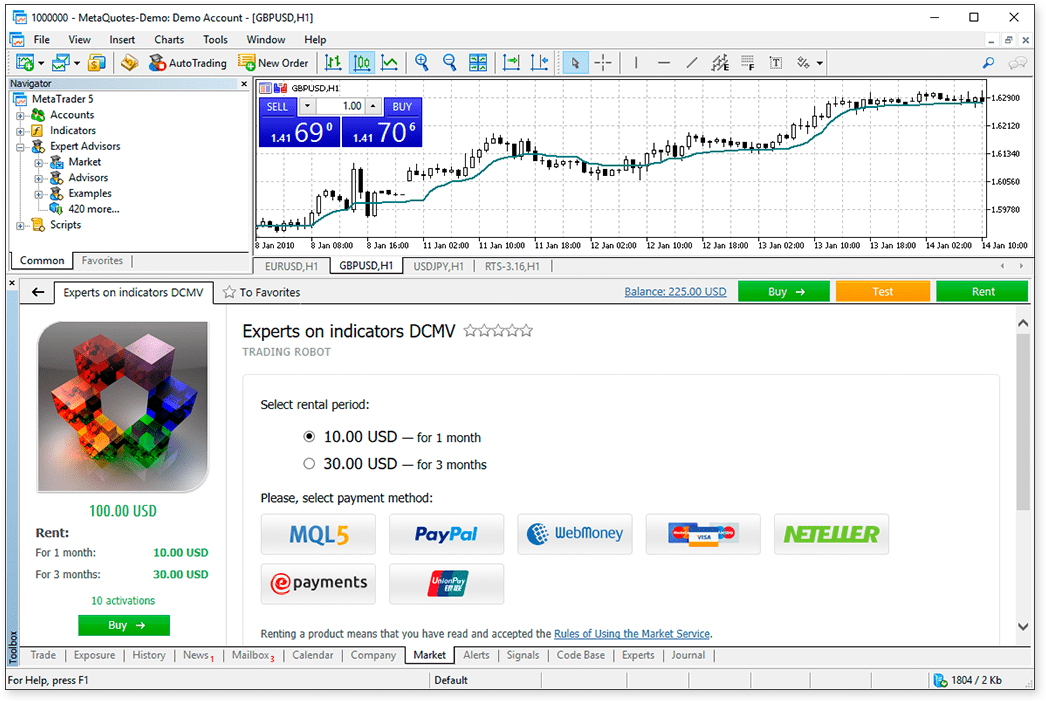This screenshot has height=702, width=1046.
Task: Select the text label tool
Action: coord(776,63)
